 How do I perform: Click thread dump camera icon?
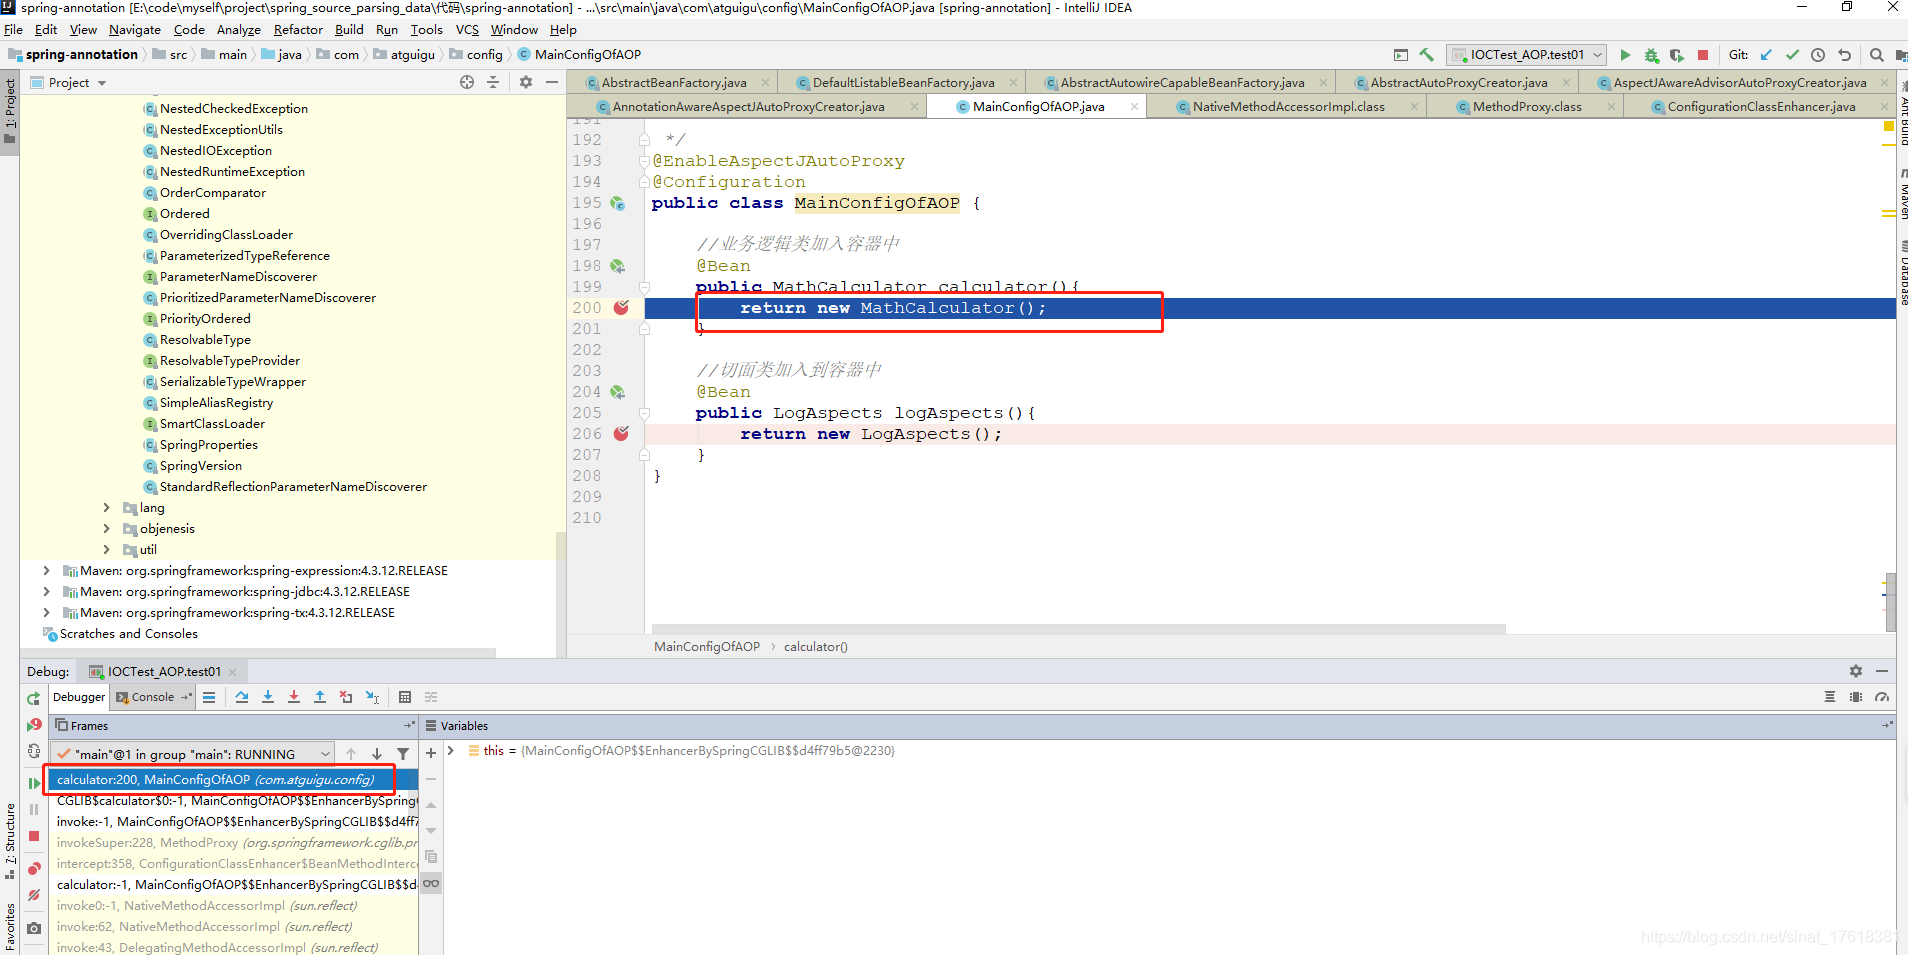tap(34, 928)
